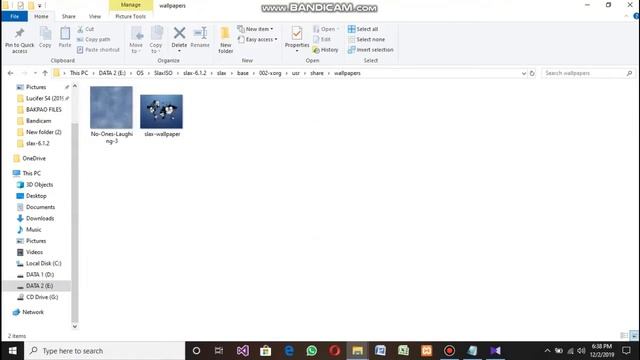640x360 pixels.
Task: Switch to Large icons view layout
Action: [x=634, y=336]
